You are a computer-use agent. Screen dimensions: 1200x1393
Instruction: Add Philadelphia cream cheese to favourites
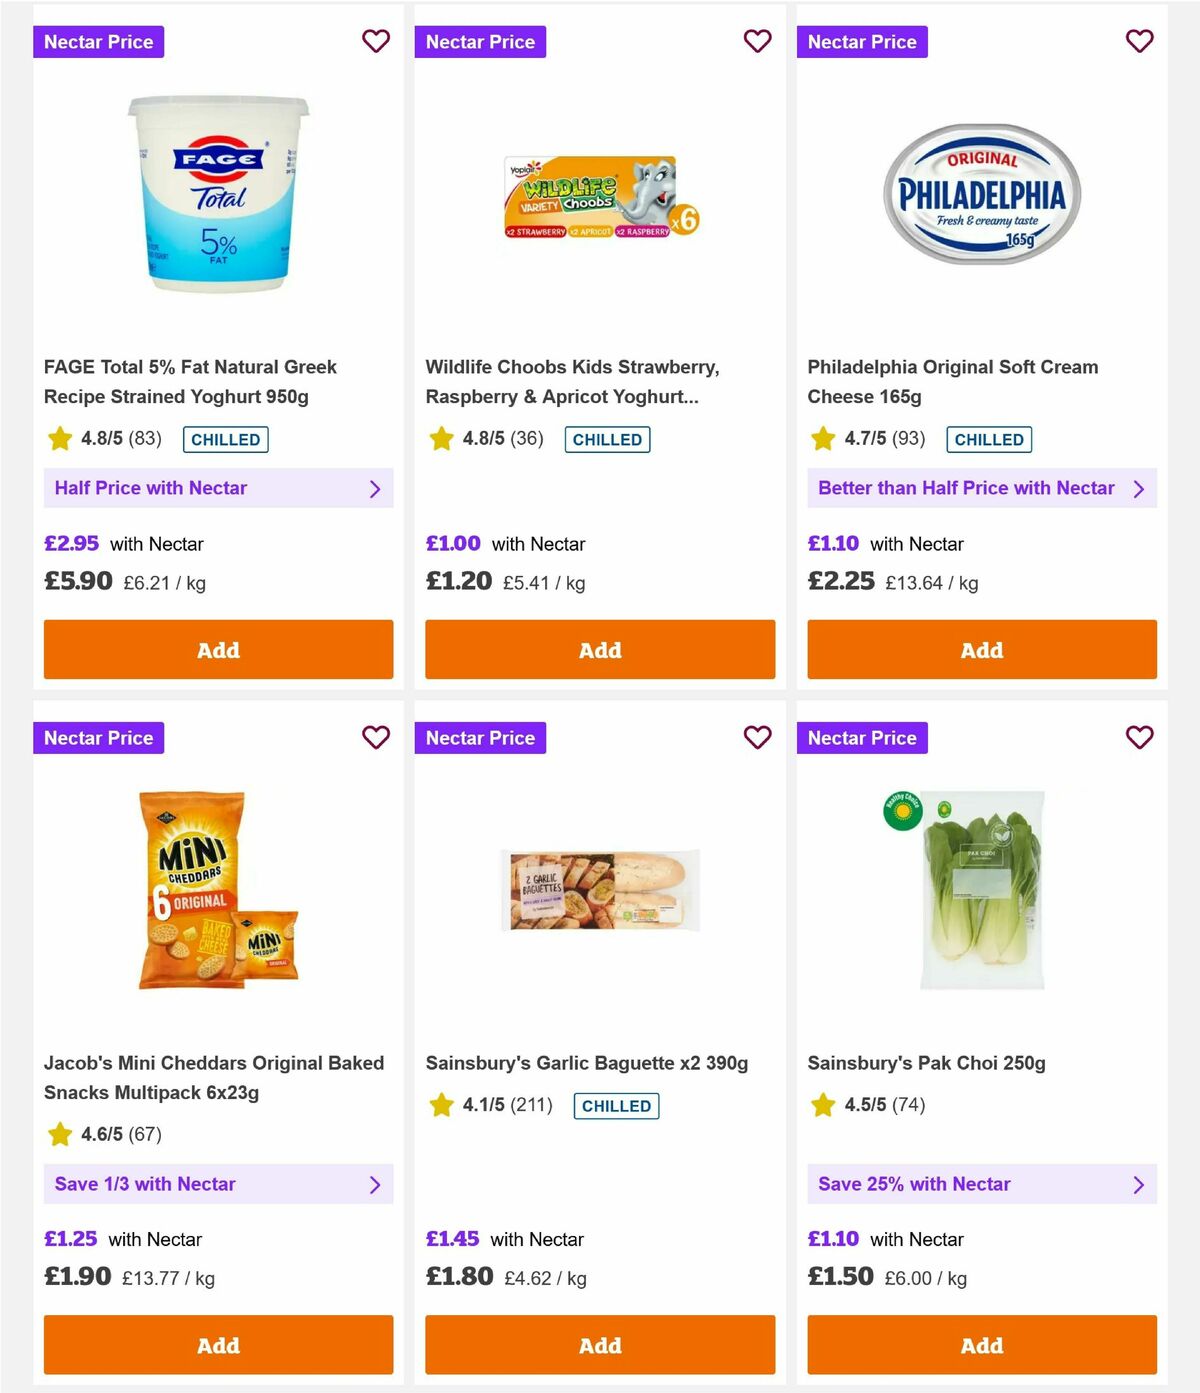point(1140,41)
